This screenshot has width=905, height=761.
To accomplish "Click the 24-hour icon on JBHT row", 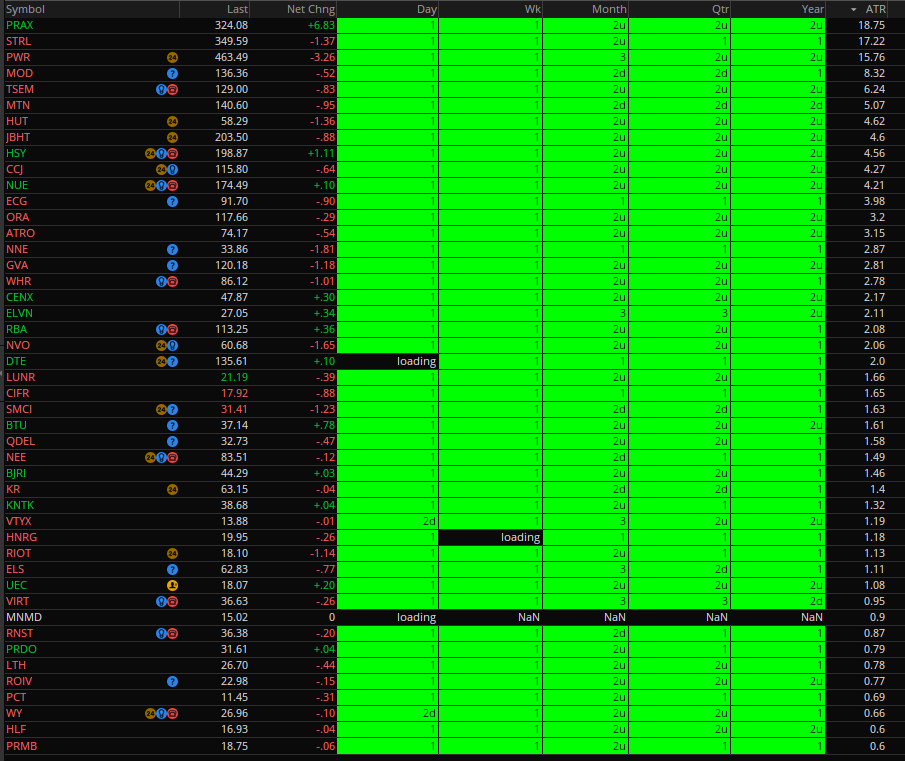I will pyautogui.click(x=172, y=138).
